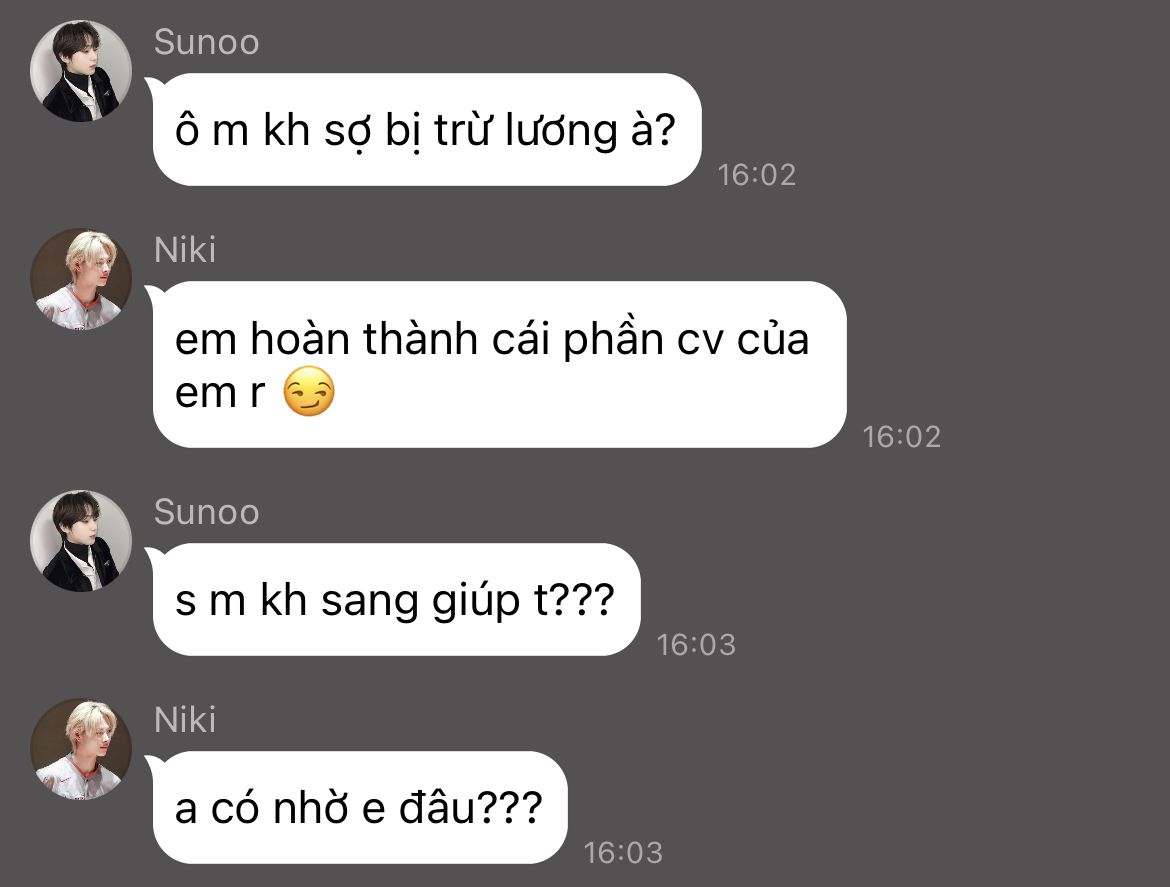Click the 16:03 timestamp beside Sunoo's second message
The height and width of the screenshot is (887, 1170).
coord(696,645)
